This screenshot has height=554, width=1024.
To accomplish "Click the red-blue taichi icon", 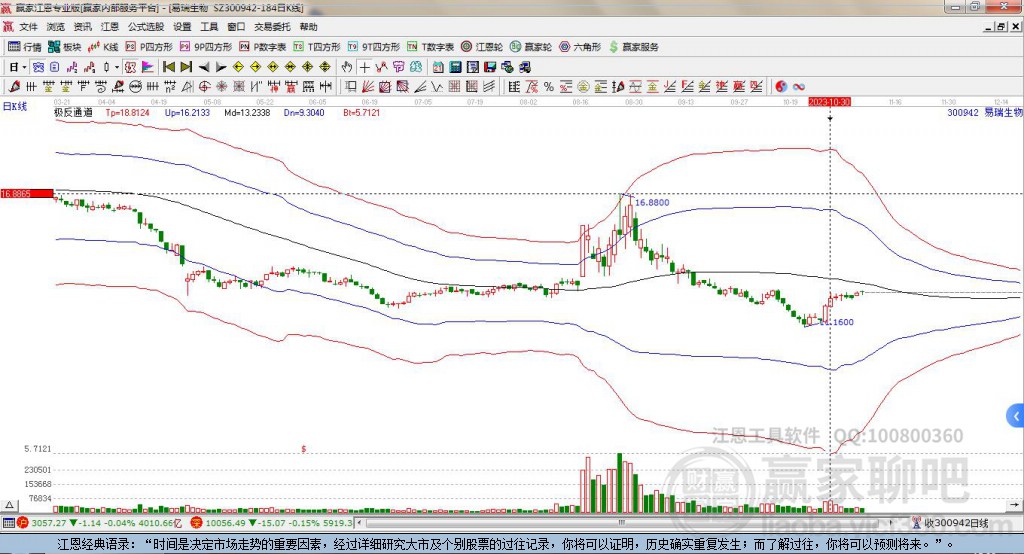I will pyautogui.click(x=781, y=86).
